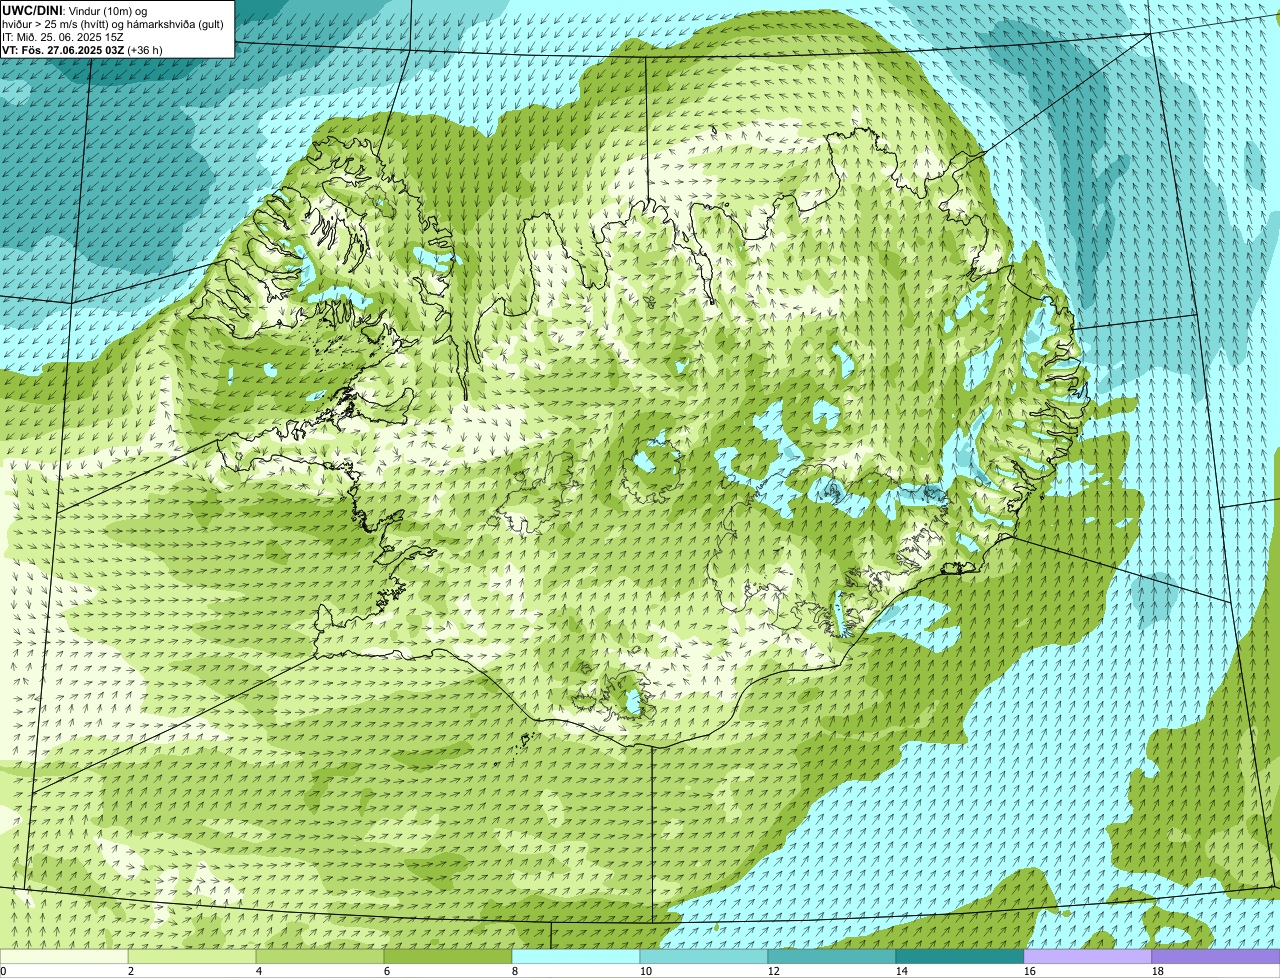The height and width of the screenshot is (978, 1280).
Task: Click the legend scale label "10"
Action: (646, 971)
